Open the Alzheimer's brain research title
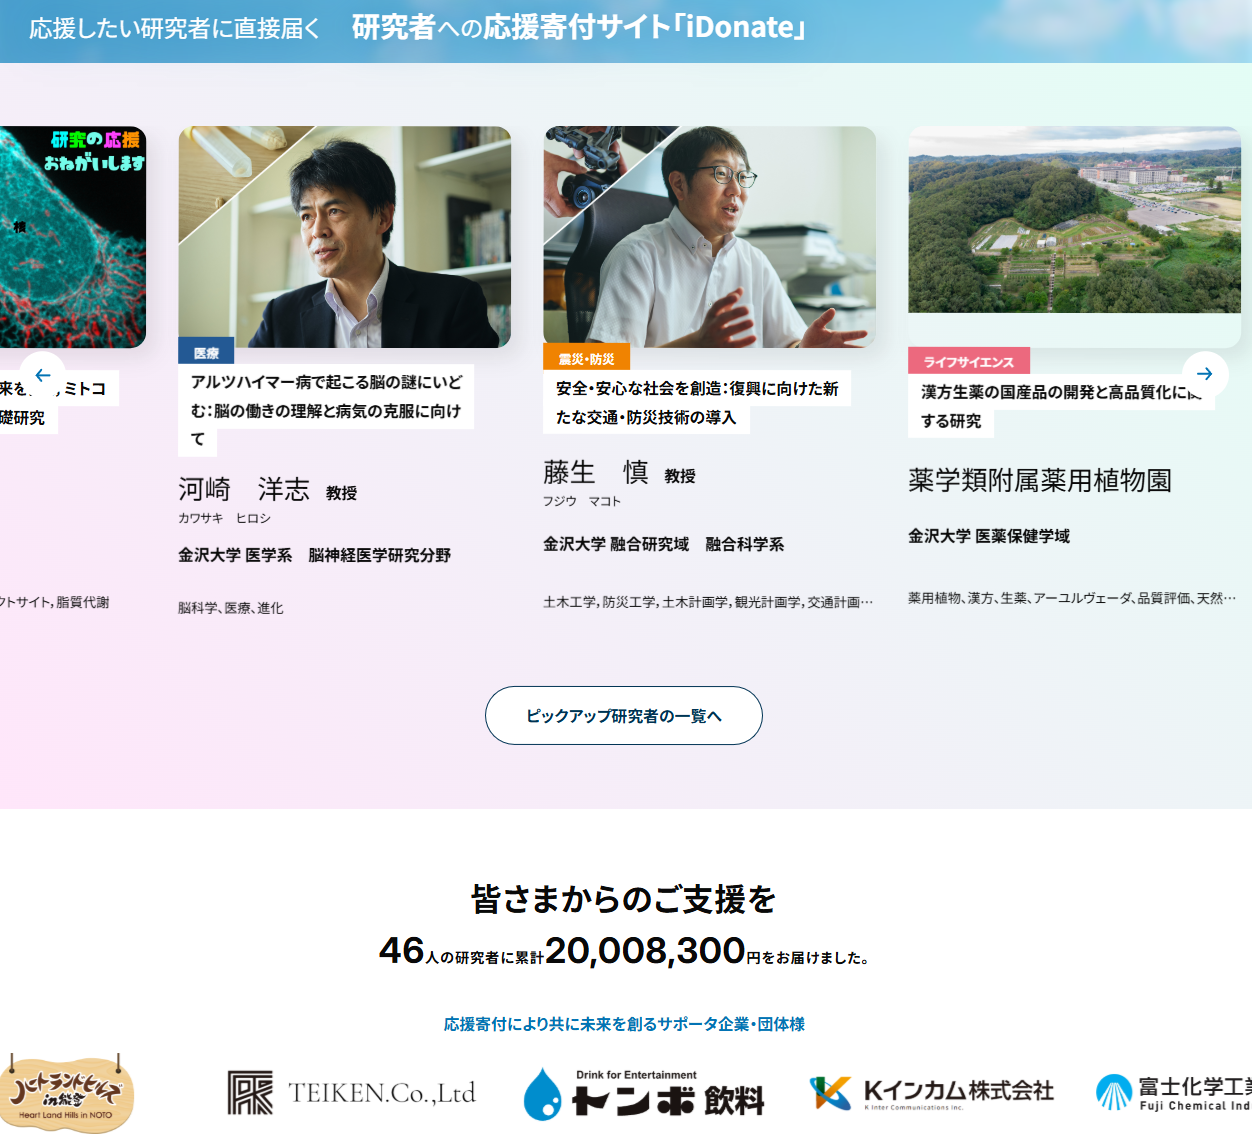 [x=326, y=397]
